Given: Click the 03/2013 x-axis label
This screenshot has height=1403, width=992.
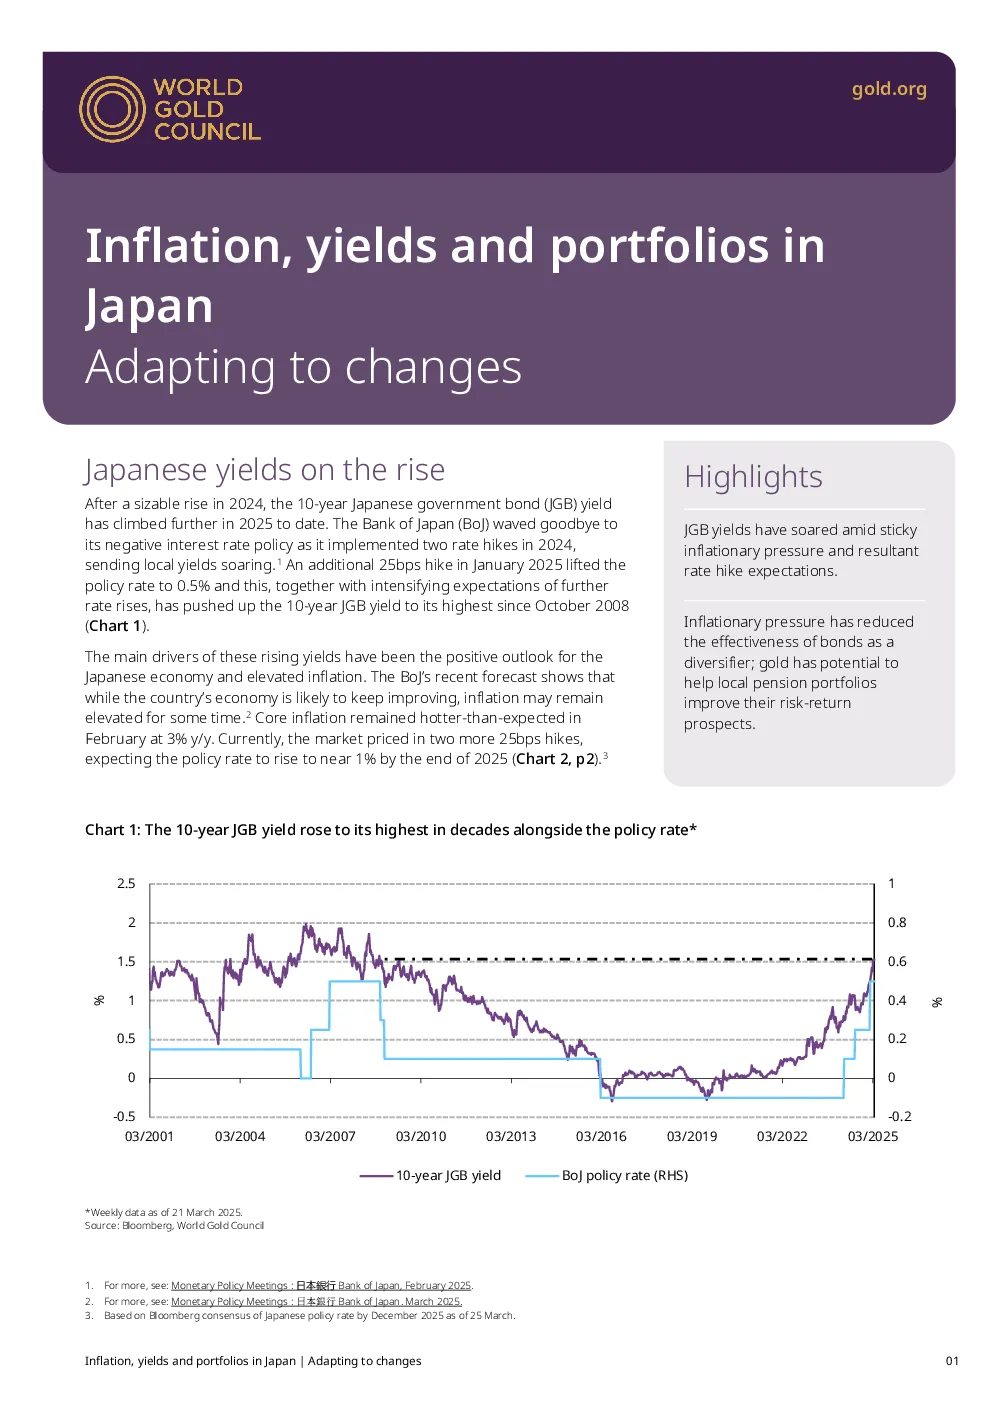Looking at the screenshot, I should point(511,1137).
